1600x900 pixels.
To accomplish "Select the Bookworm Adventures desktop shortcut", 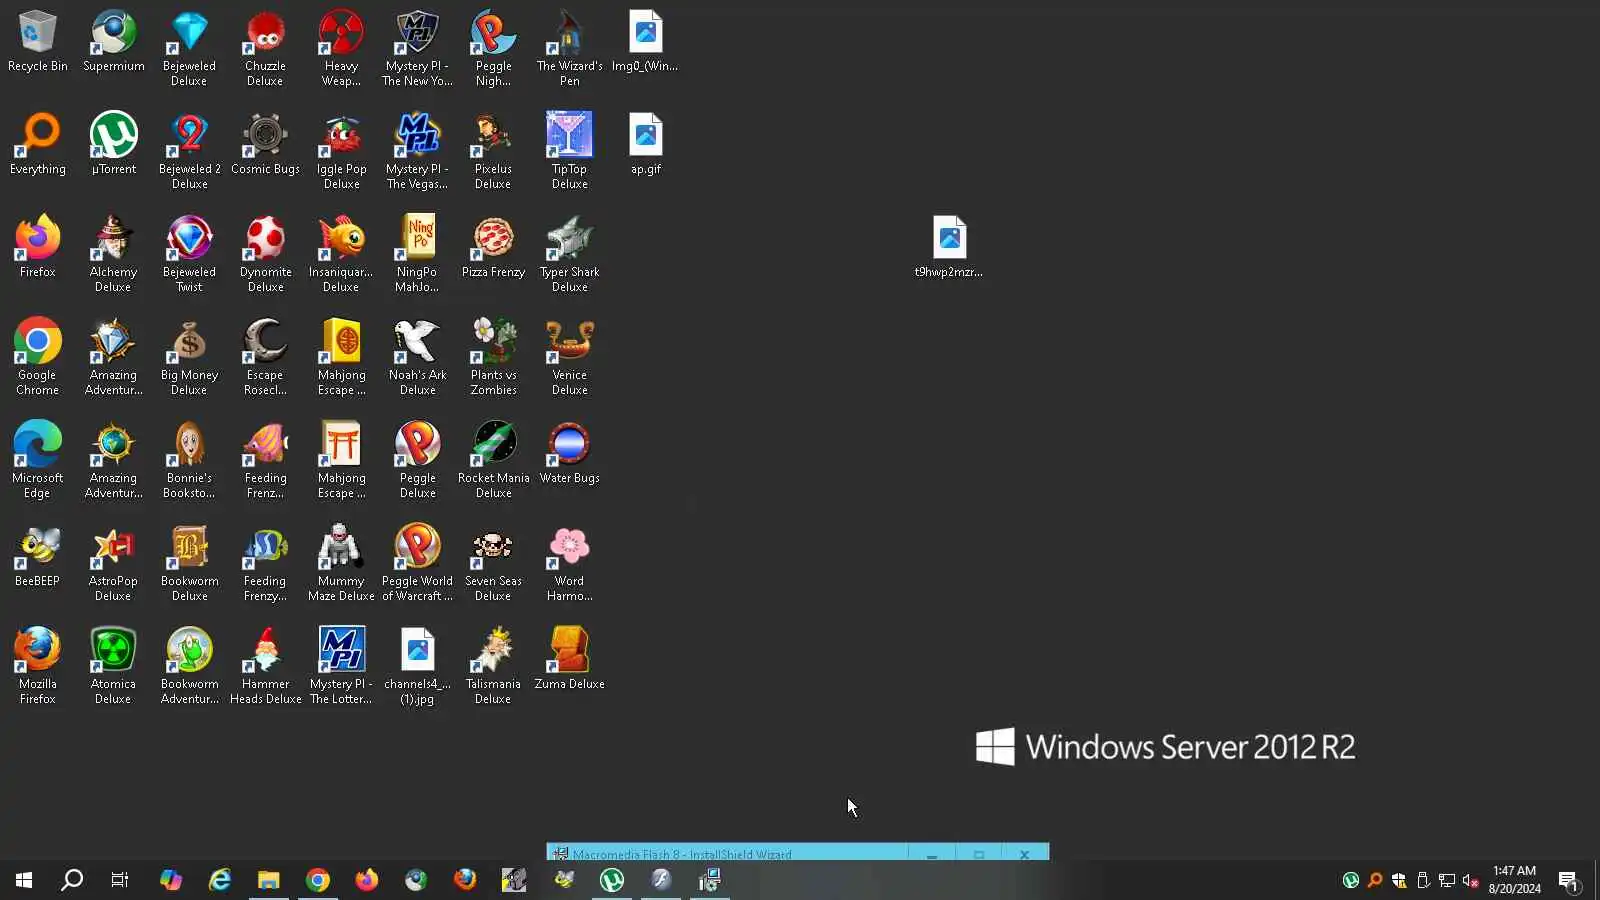I will [x=189, y=666].
